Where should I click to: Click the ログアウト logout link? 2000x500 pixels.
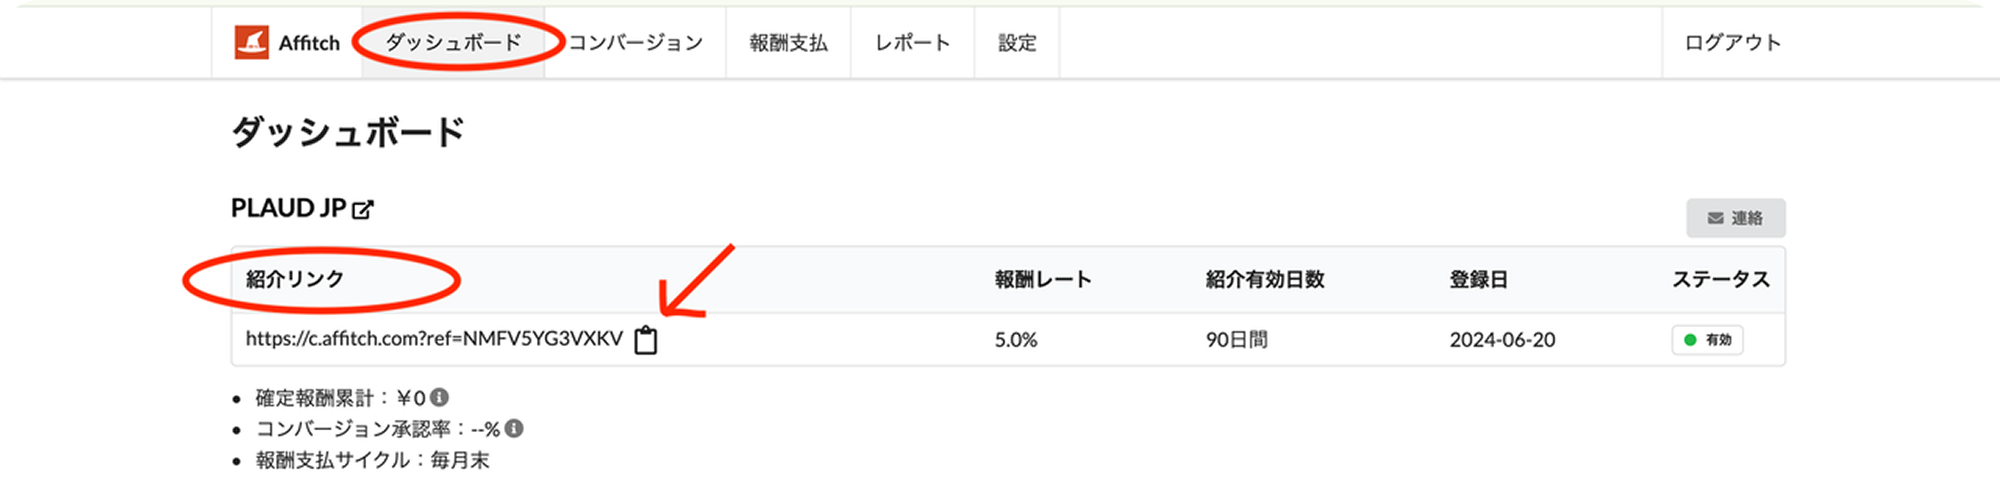coord(1732,42)
